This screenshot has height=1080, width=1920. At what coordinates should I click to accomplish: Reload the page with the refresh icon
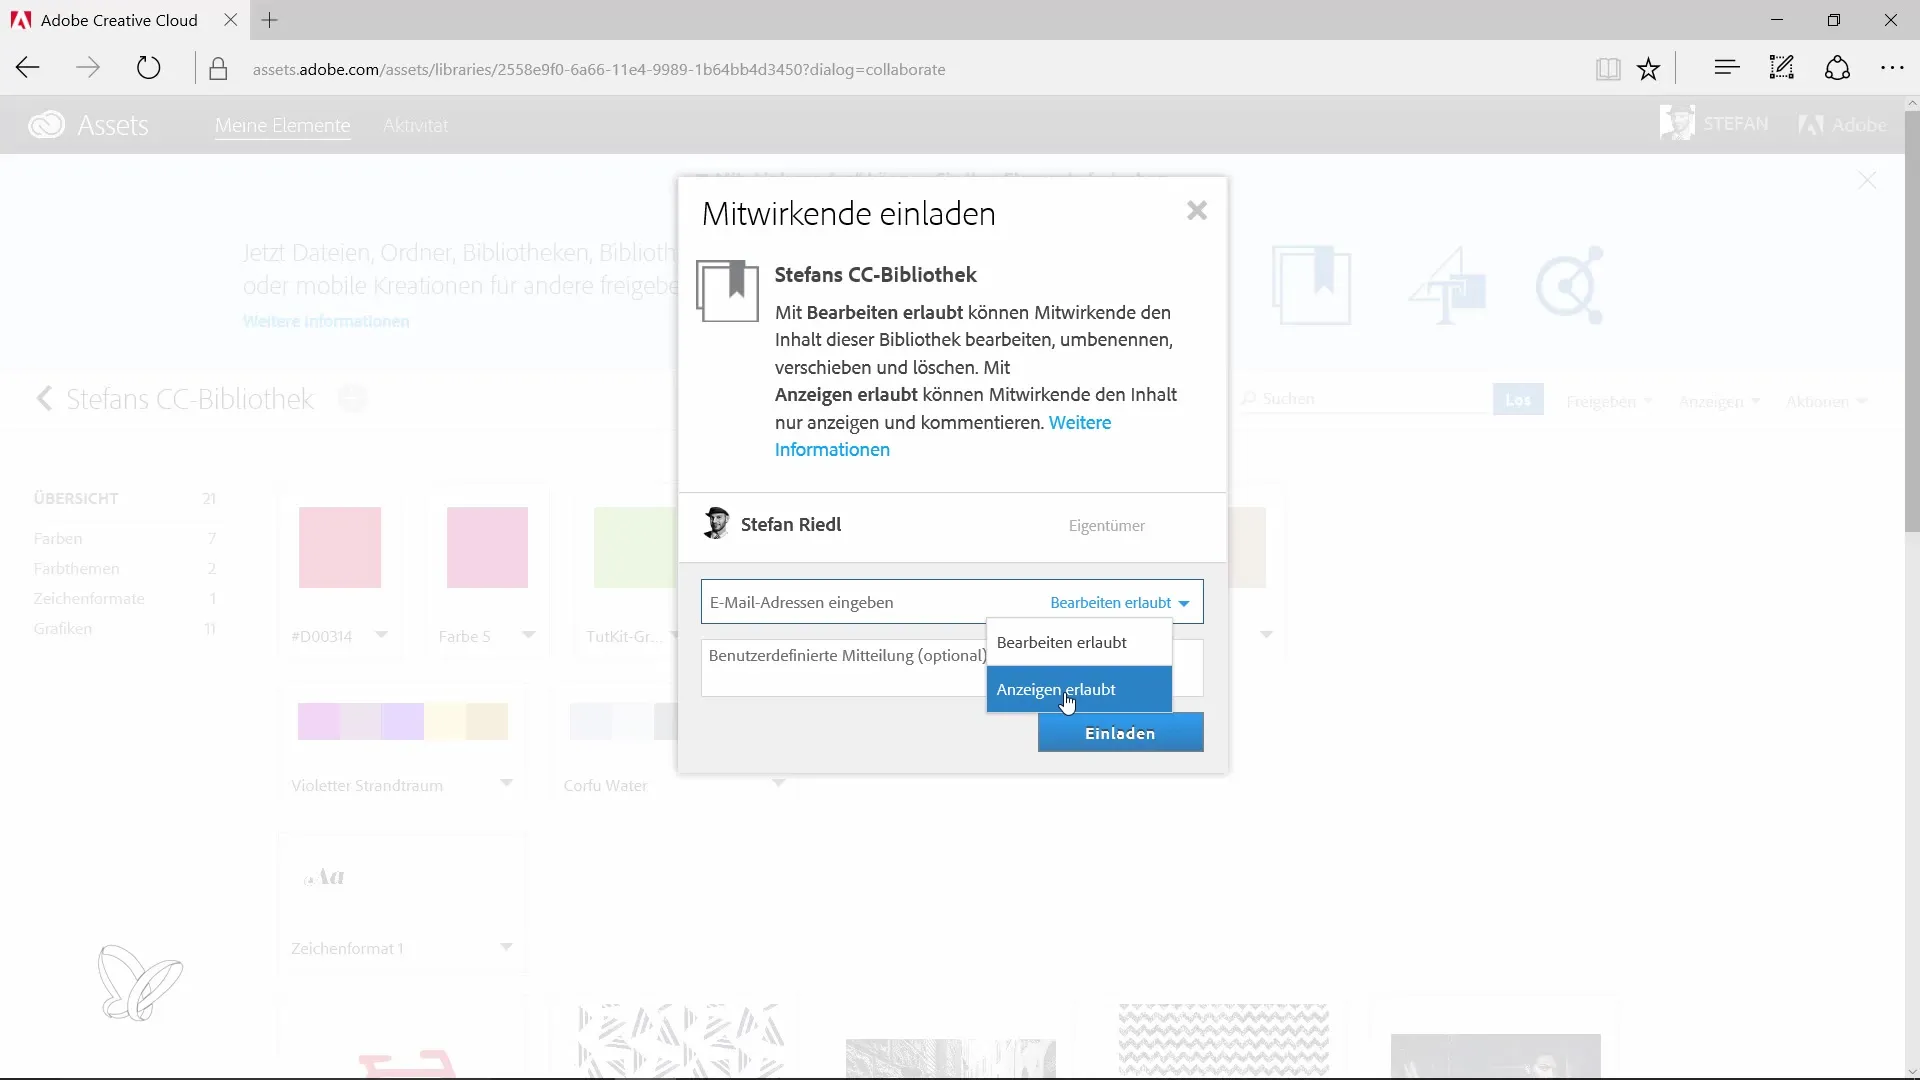(148, 69)
